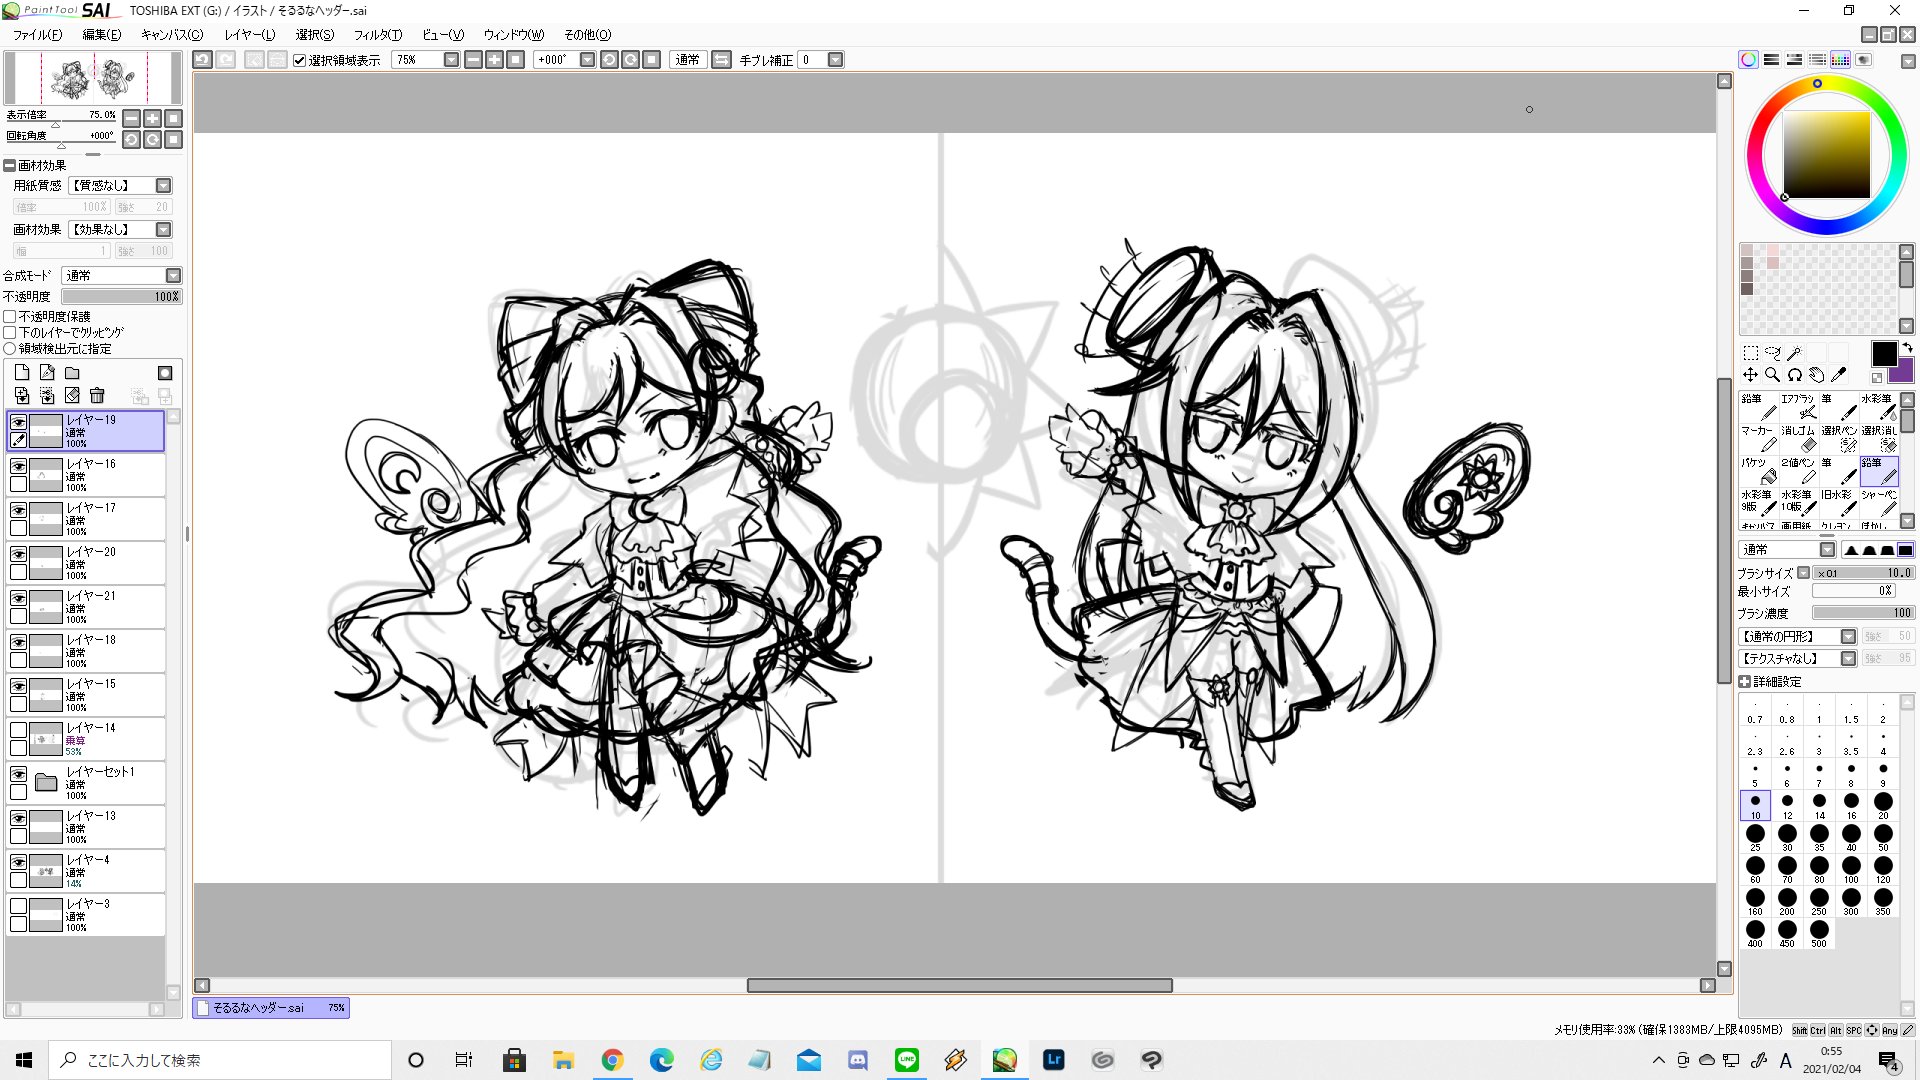Uncheck 選択領域表示 checkbox in toolbar
1920x1080 pixels.
(299, 60)
